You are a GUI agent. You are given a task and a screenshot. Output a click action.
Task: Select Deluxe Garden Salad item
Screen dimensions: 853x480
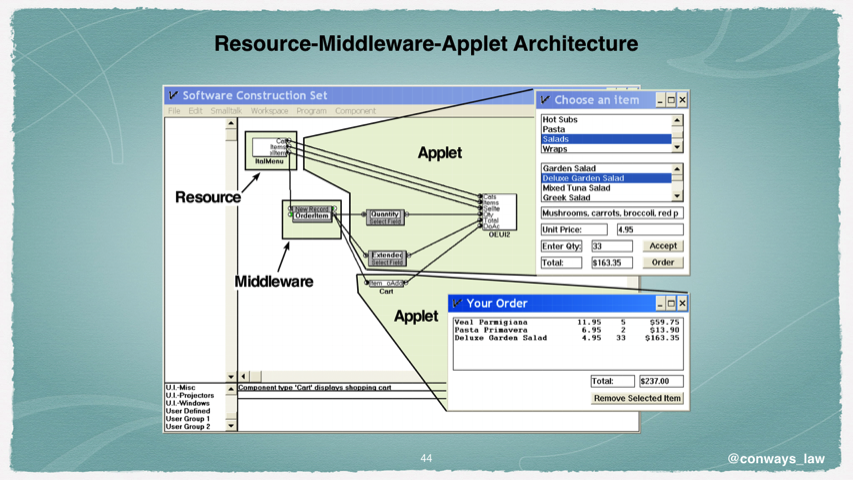pos(606,178)
